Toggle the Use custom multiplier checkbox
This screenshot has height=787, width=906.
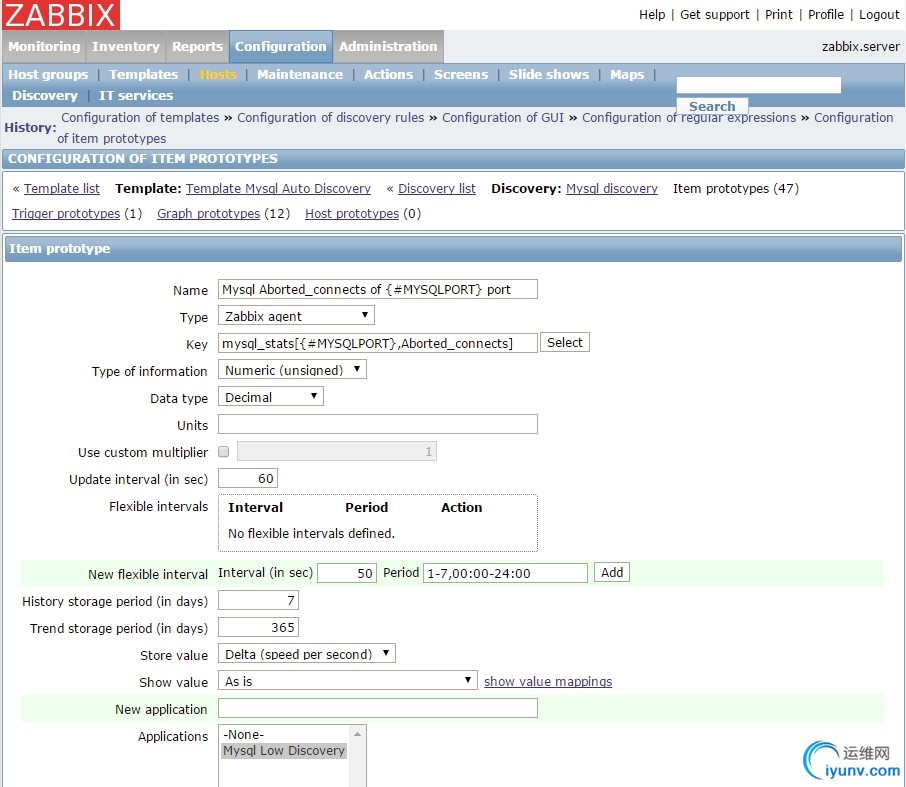pyautogui.click(x=224, y=452)
